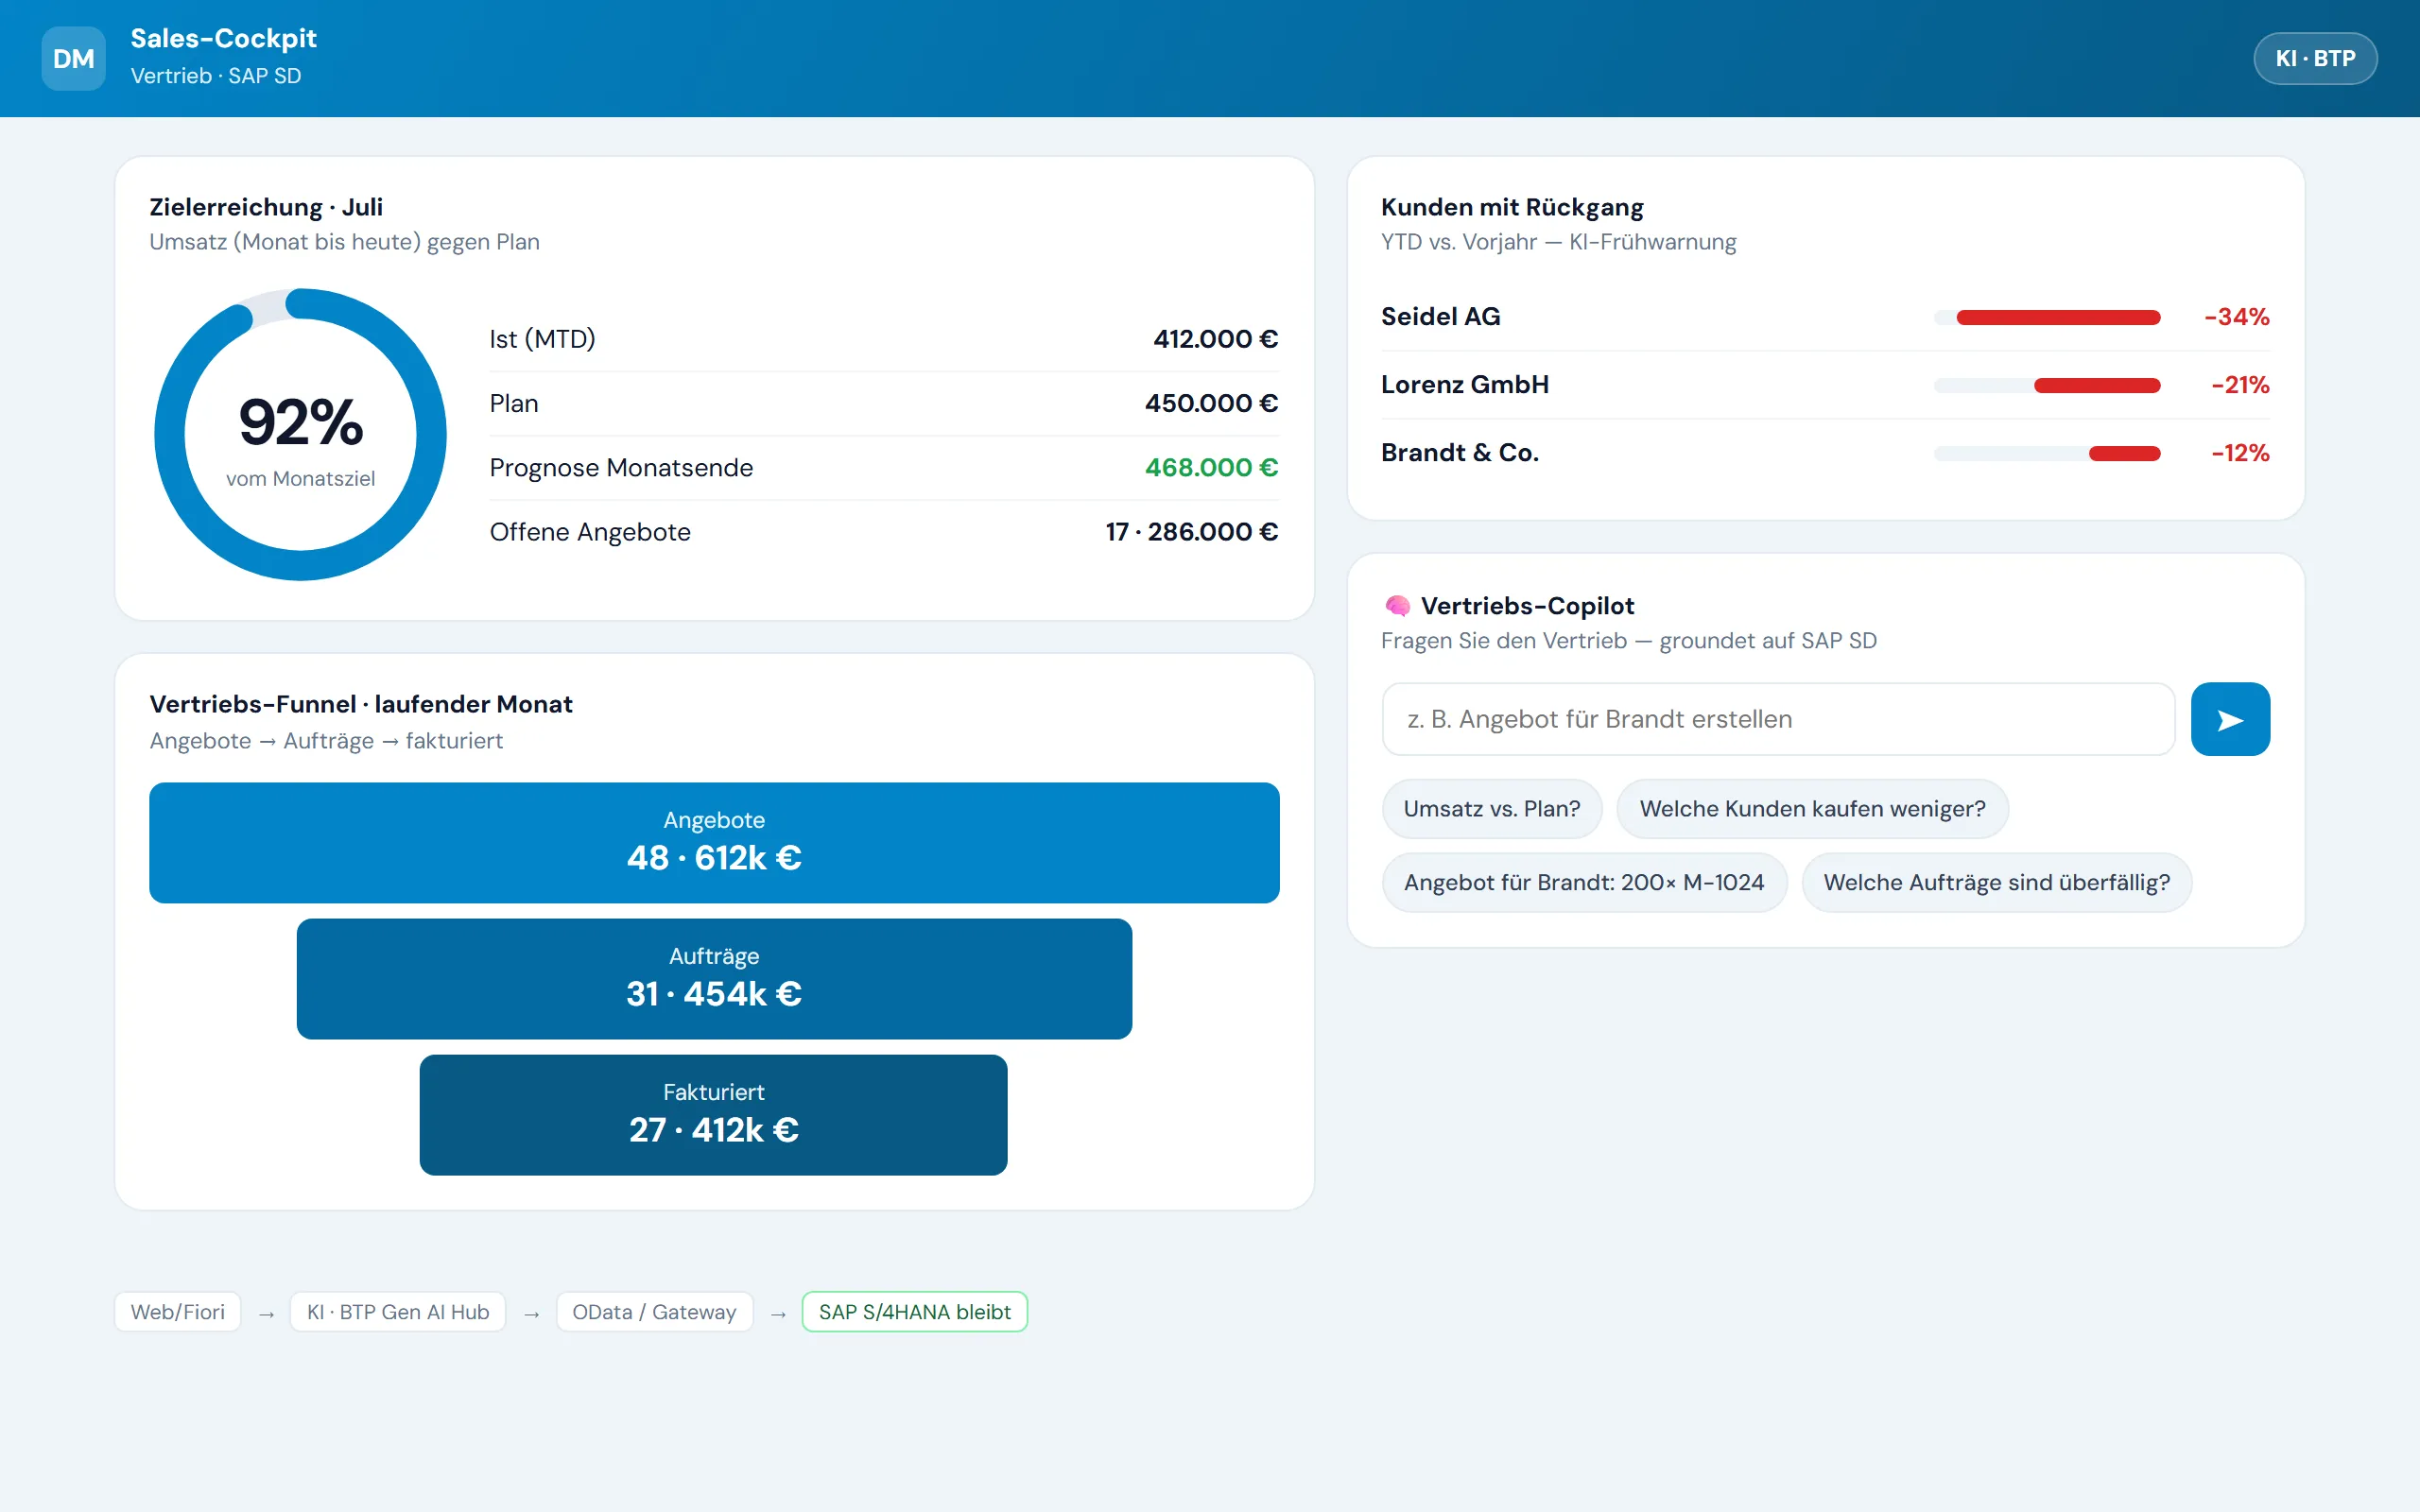Click the Fakturiert funnel bar
This screenshot has height=1512, width=2420.
click(713, 1115)
